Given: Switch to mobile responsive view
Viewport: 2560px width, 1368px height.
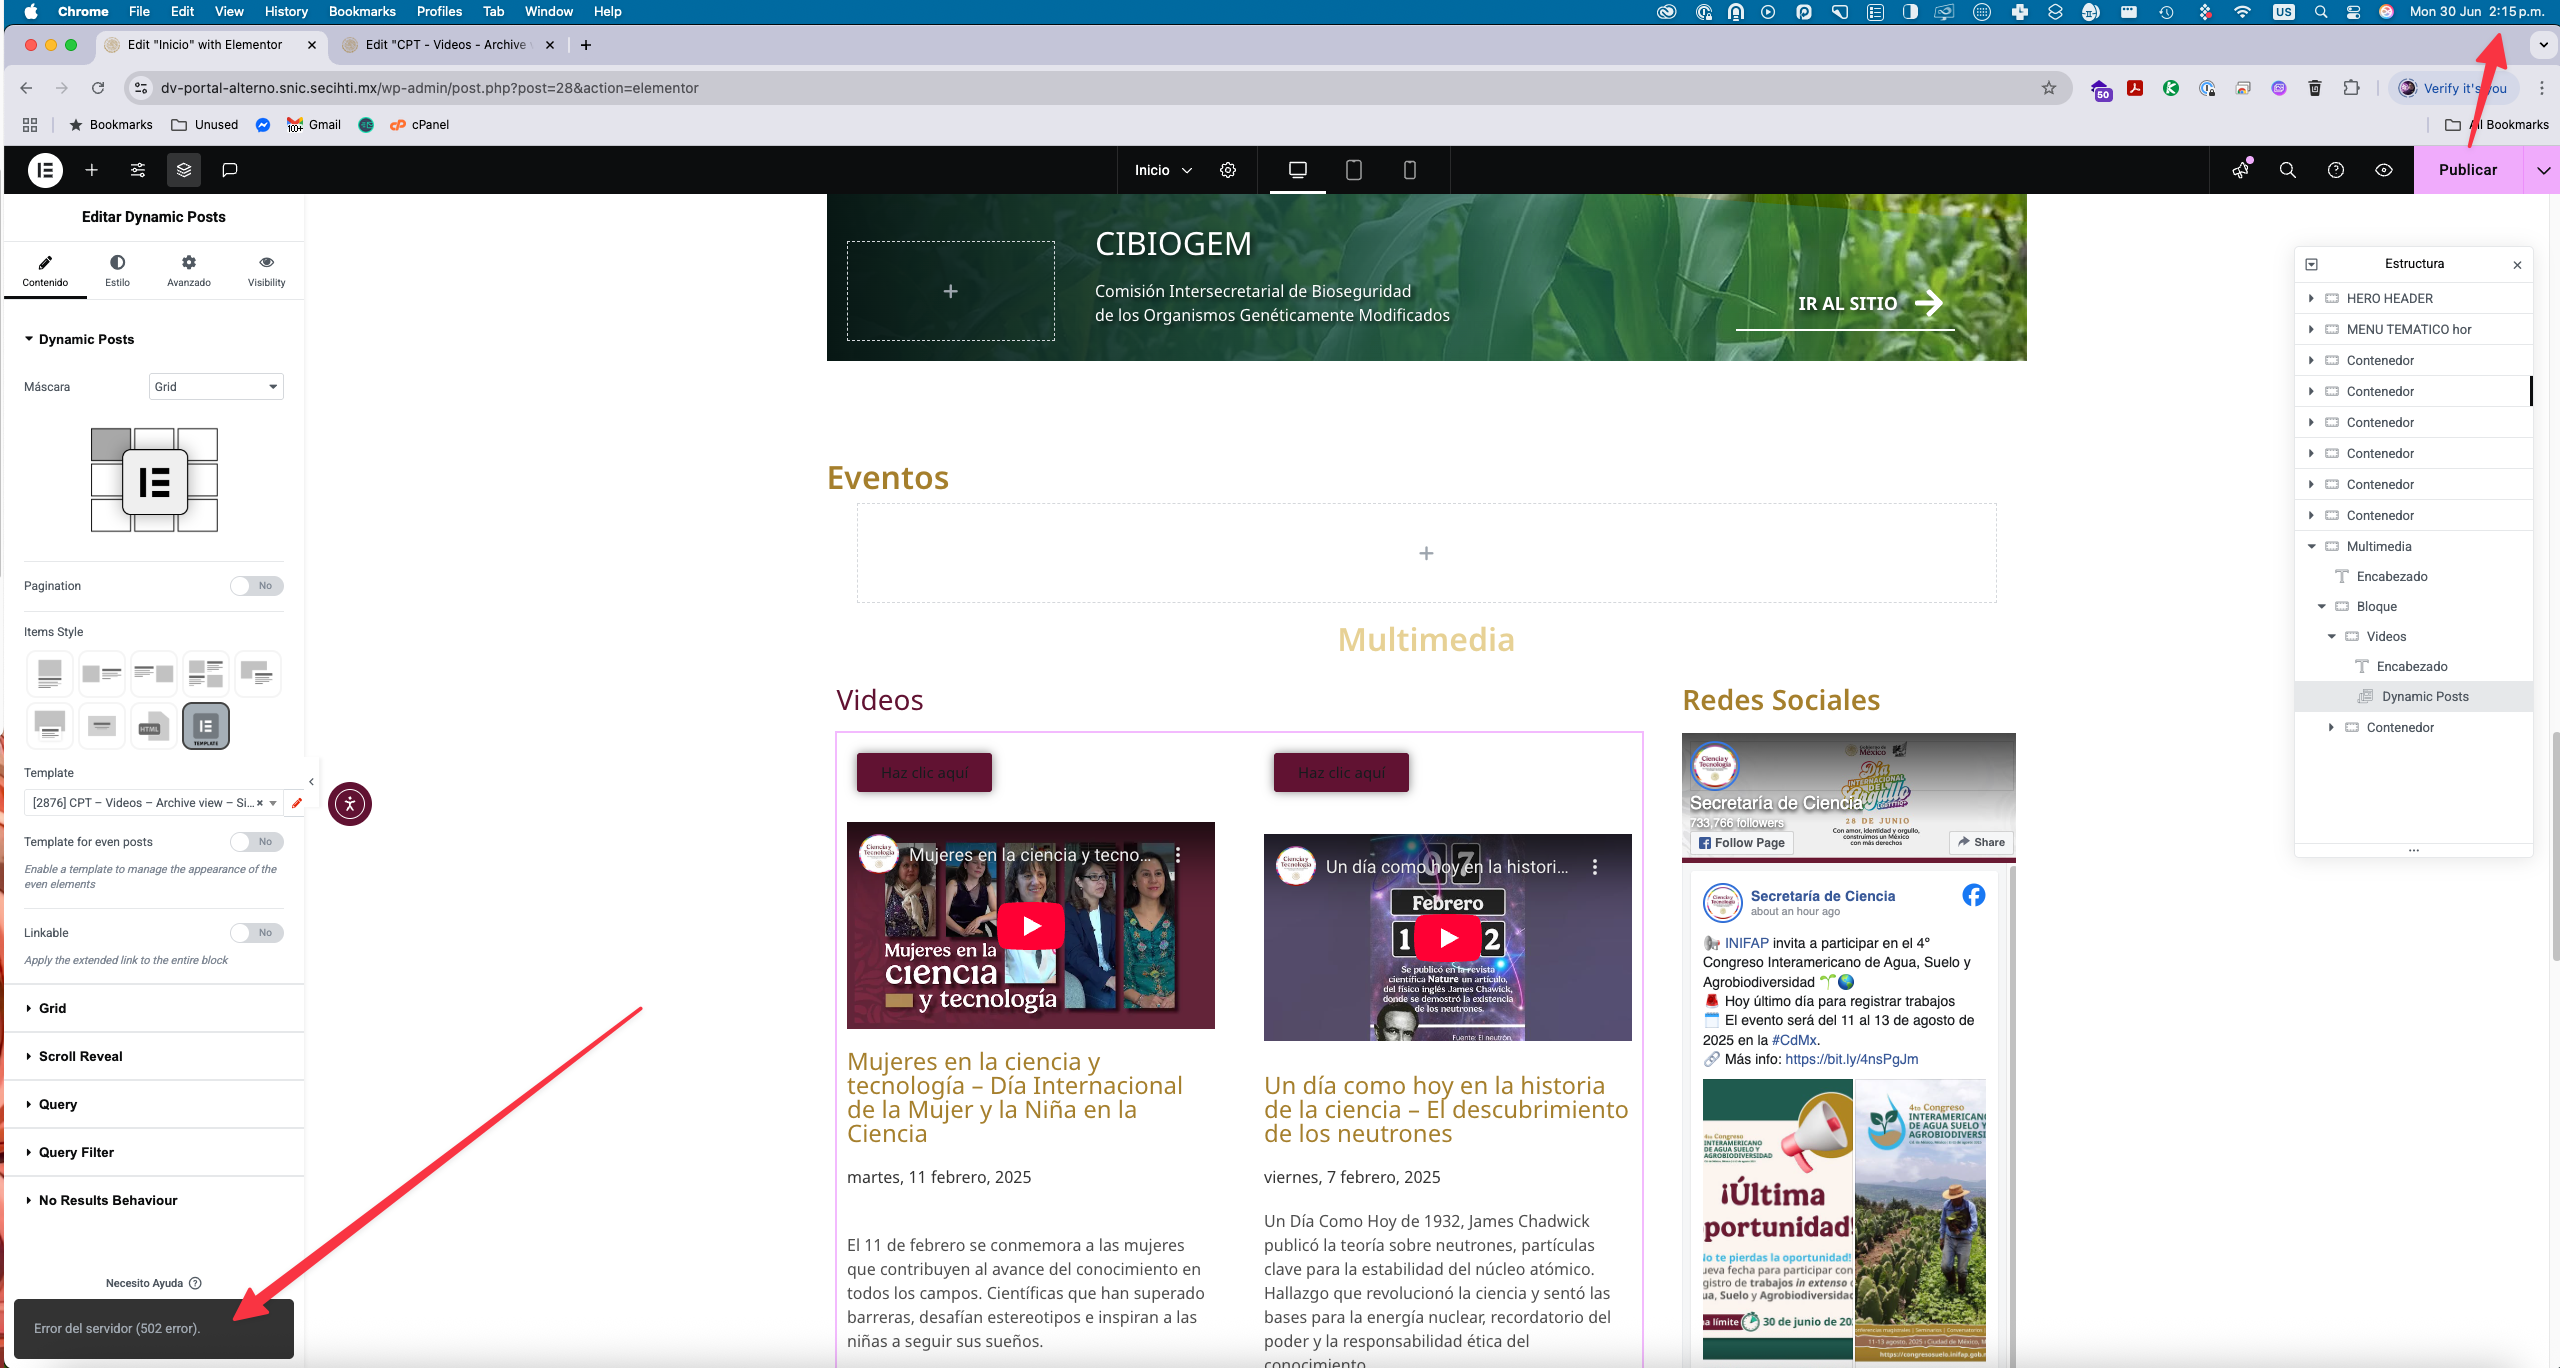Looking at the screenshot, I should click(1409, 170).
